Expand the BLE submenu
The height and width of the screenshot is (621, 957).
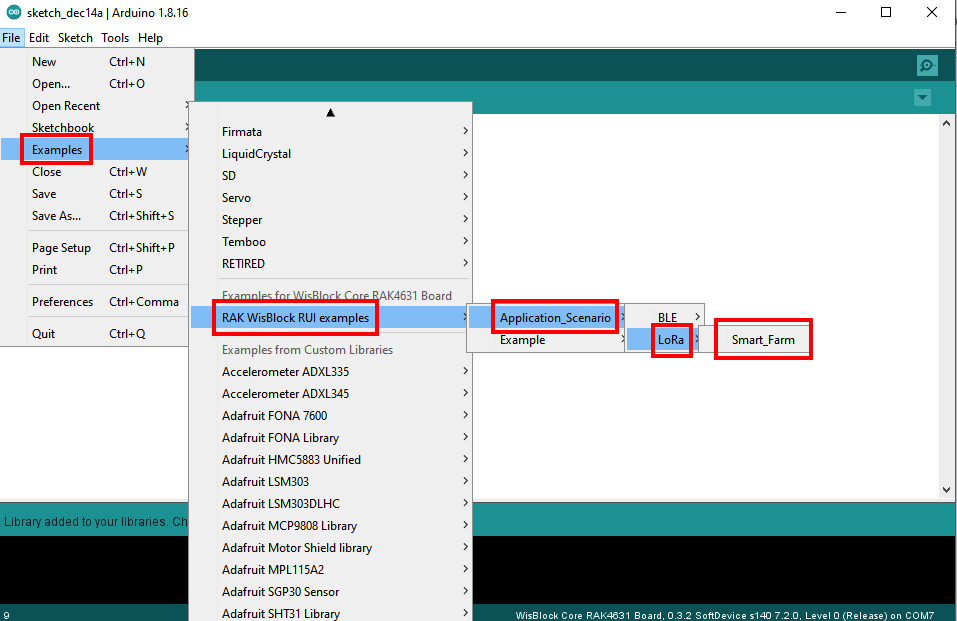point(665,318)
